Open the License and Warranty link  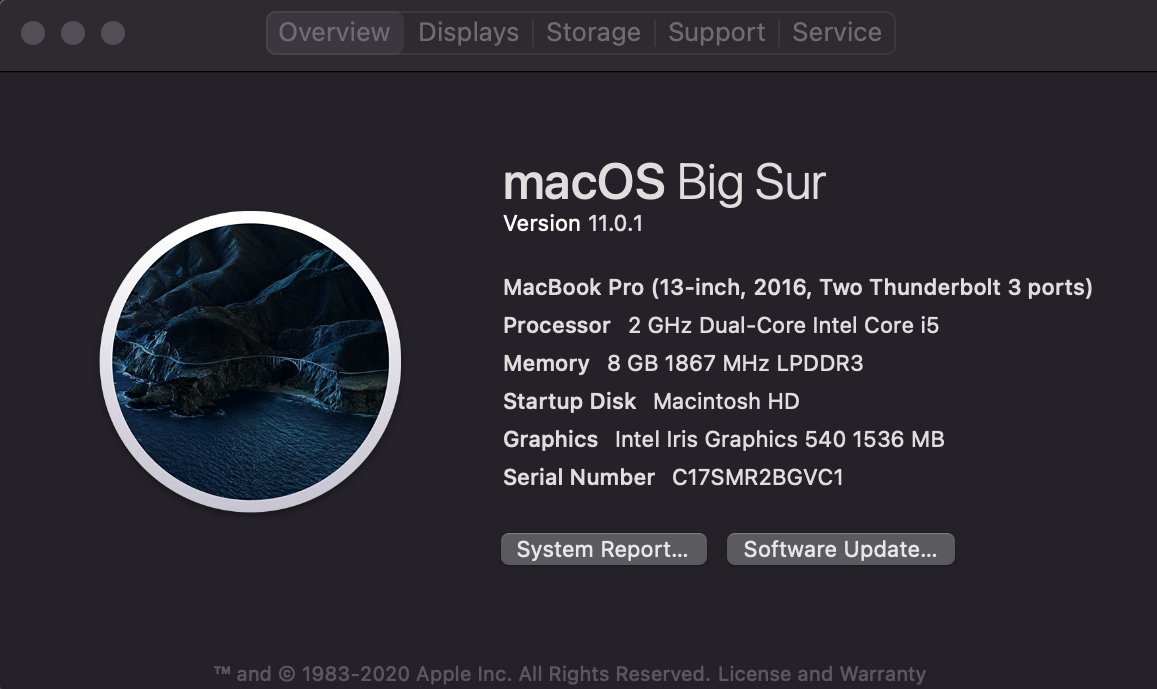click(x=821, y=674)
